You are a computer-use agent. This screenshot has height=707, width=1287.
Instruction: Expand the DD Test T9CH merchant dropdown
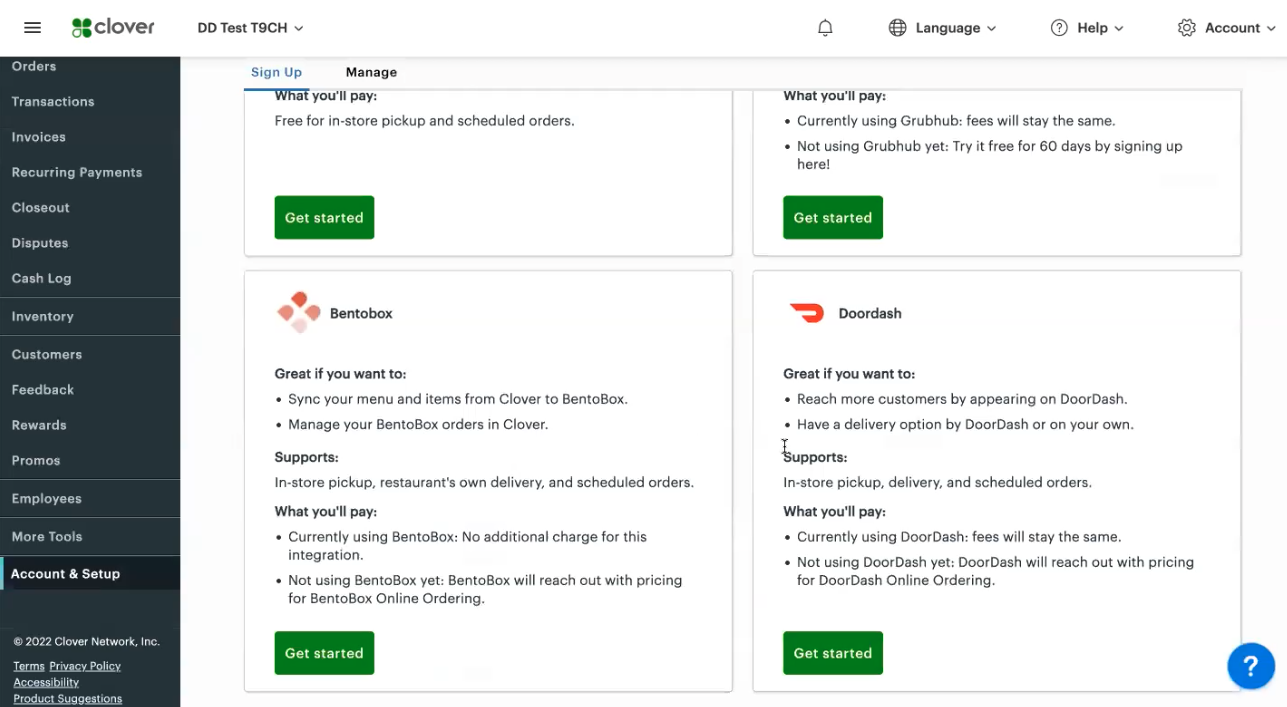pyautogui.click(x=249, y=27)
